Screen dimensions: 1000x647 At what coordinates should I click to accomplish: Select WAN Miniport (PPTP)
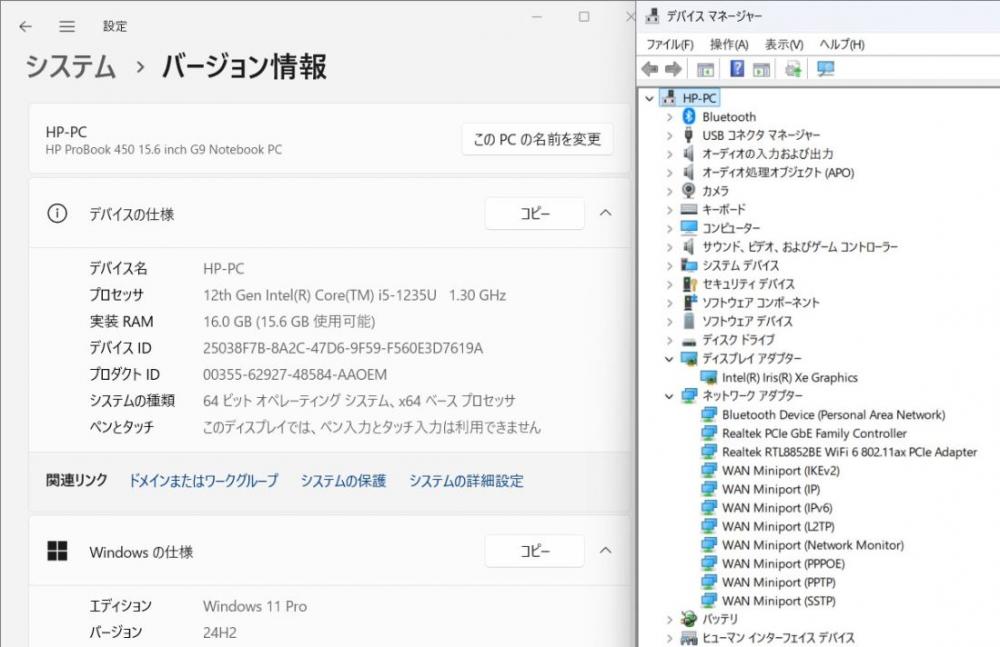778,582
